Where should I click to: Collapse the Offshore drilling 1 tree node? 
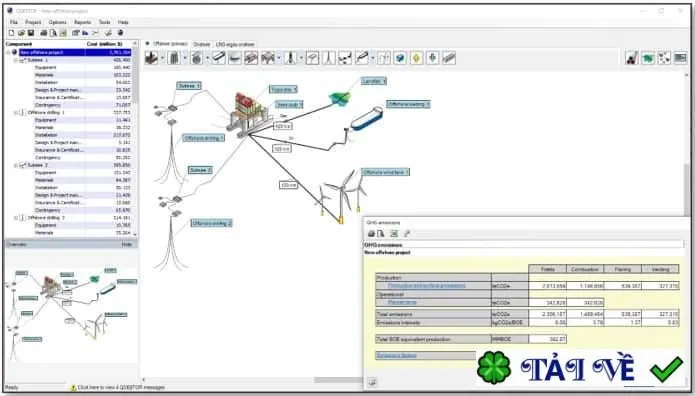tap(16, 113)
